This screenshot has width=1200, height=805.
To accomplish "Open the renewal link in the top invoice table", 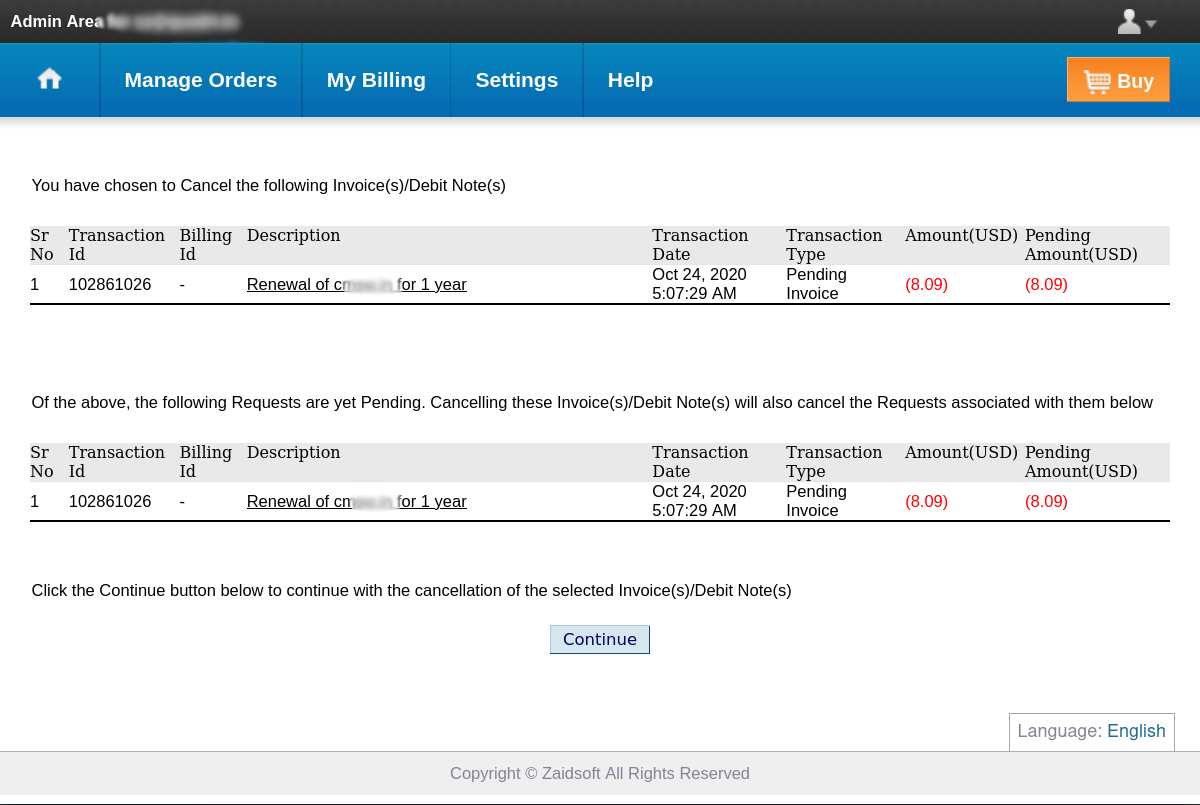I will point(356,285).
